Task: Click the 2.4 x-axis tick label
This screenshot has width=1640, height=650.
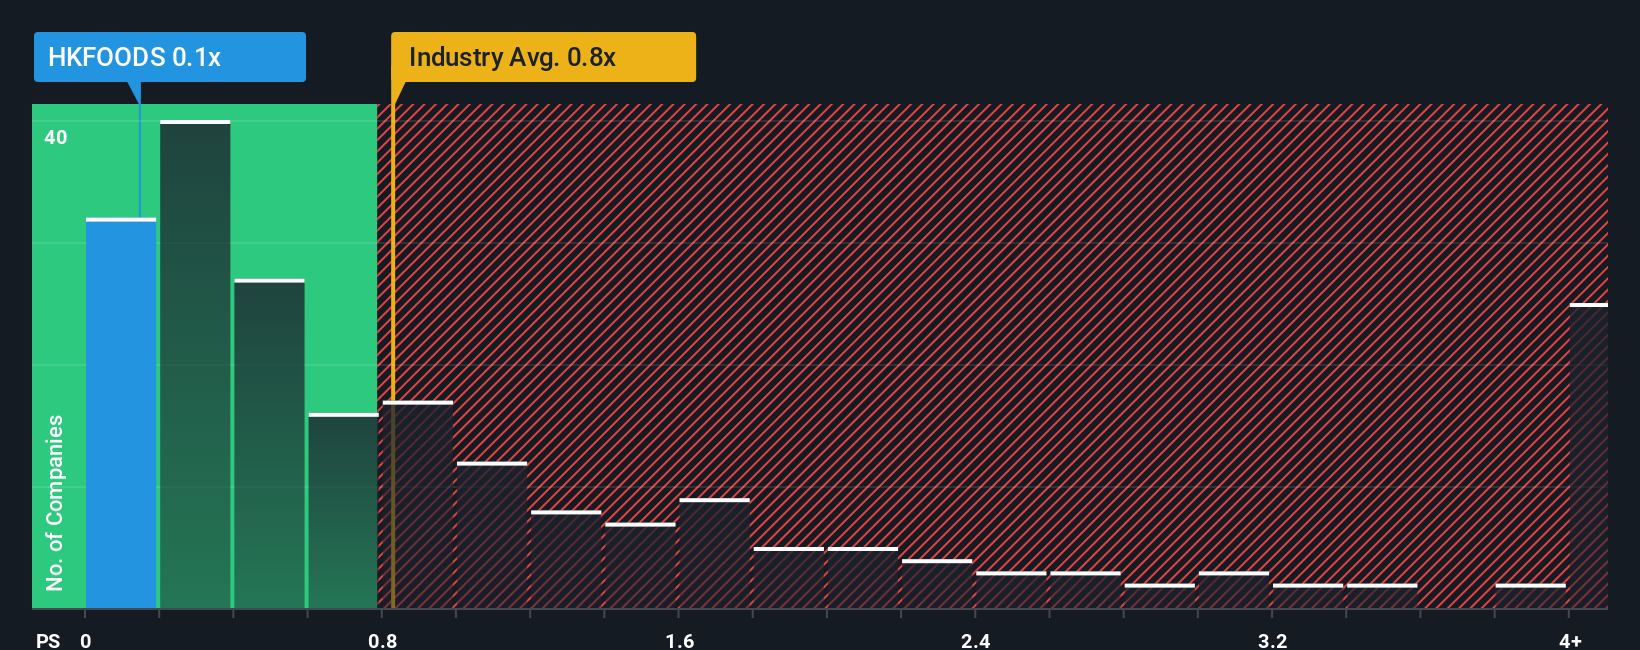Action: point(975,640)
